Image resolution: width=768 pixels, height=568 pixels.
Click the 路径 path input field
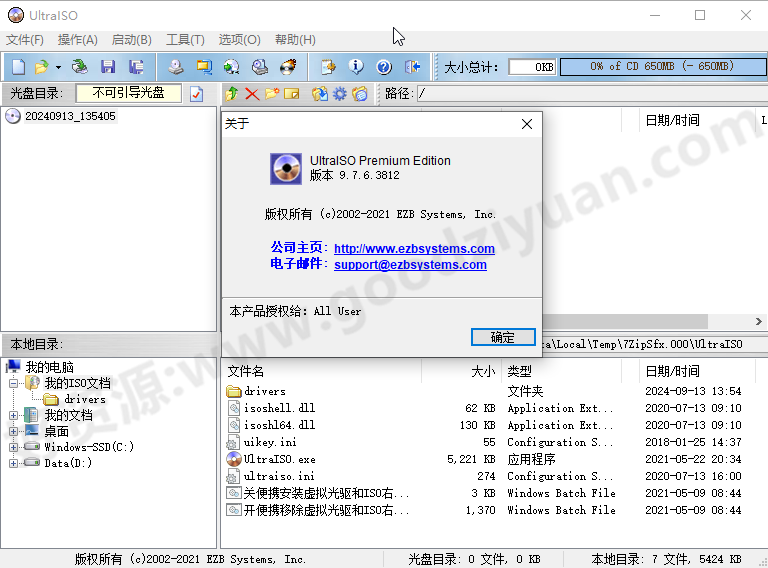click(x=592, y=94)
